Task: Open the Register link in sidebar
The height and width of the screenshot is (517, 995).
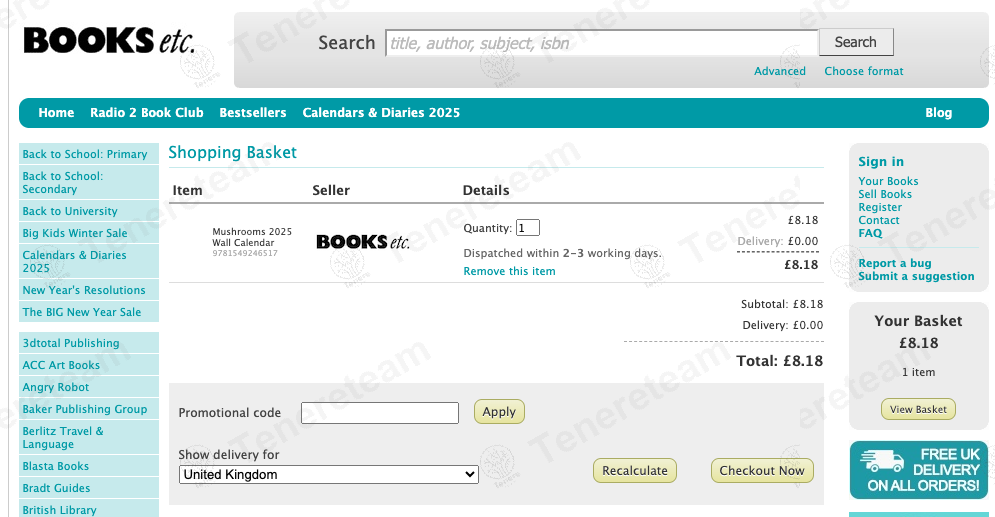Action: click(x=880, y=207)
